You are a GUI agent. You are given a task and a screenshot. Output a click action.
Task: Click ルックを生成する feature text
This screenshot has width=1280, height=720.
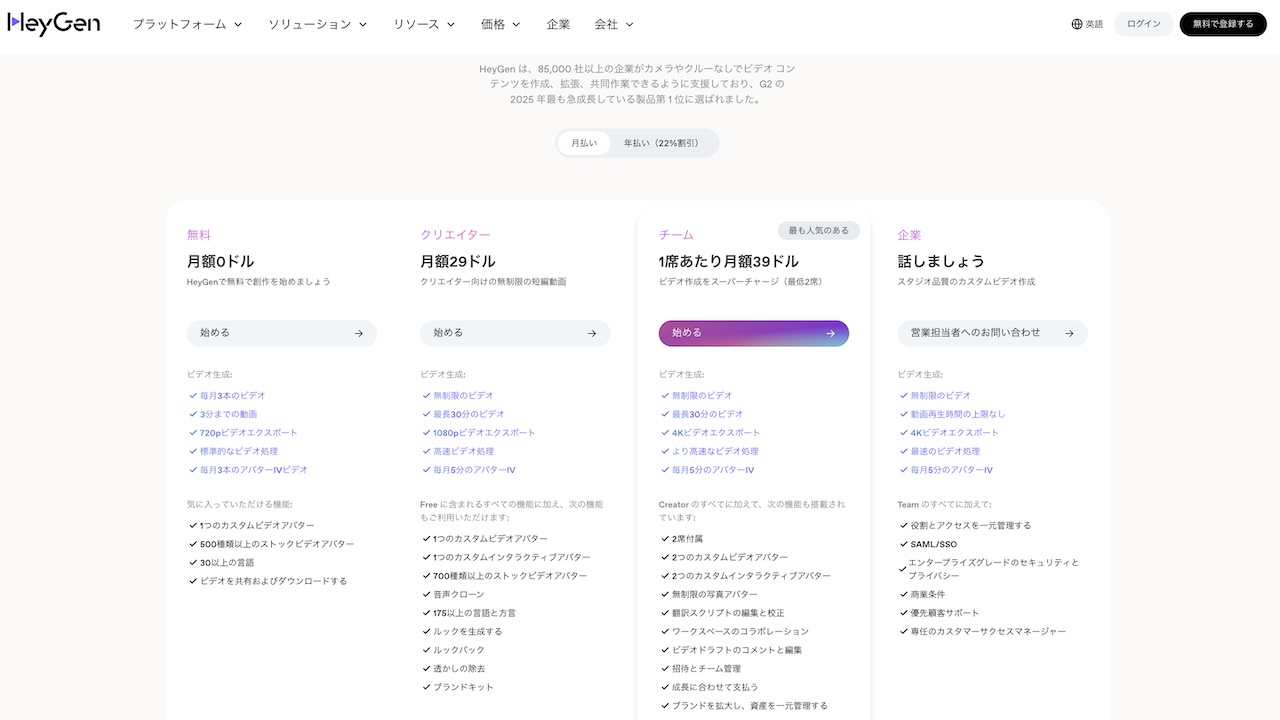tap(467, 631)
